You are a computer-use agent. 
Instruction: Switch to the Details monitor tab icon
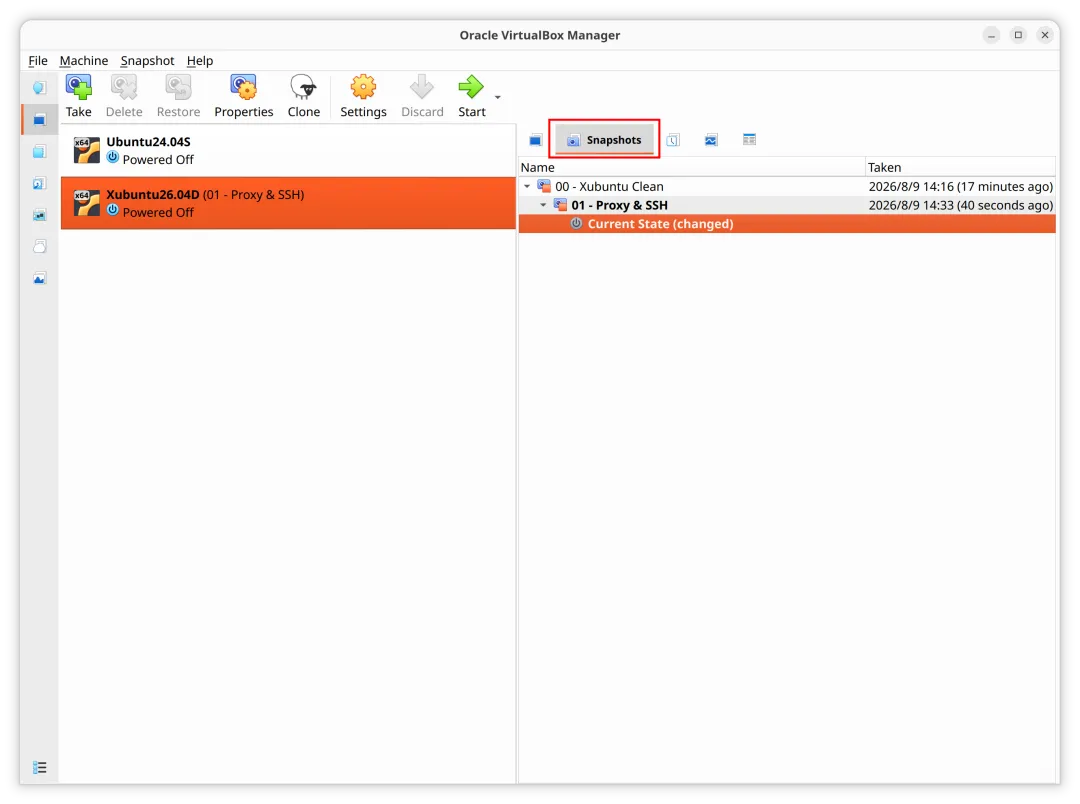coord(535,141)
